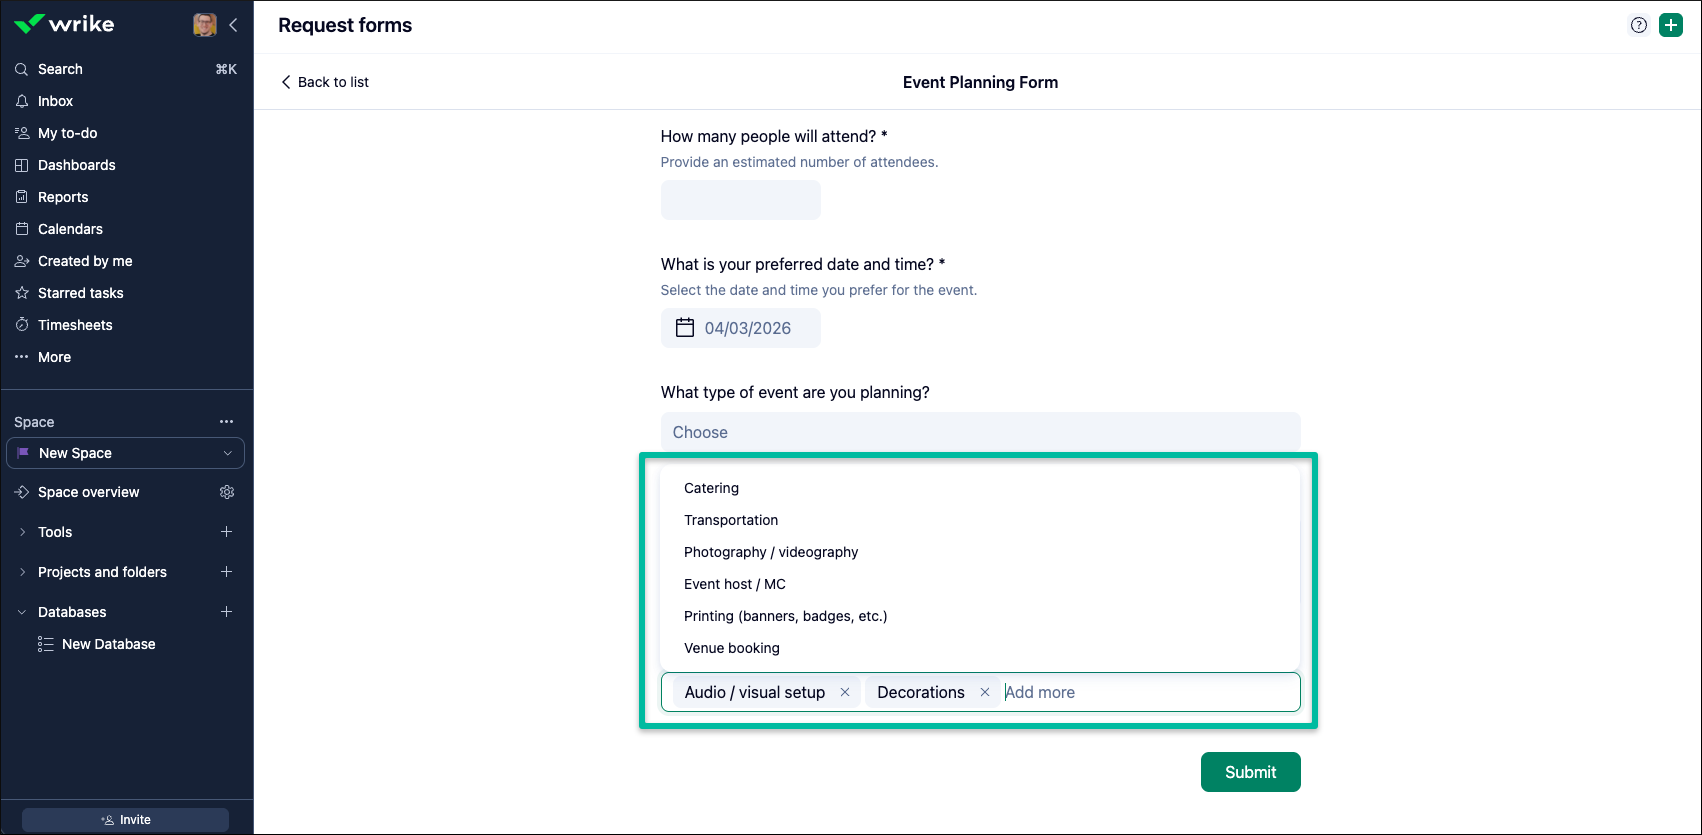Click the green plus create button
Image resolution: width=1702 pixels, height=835 pixels.
(x=1671, y=26)
